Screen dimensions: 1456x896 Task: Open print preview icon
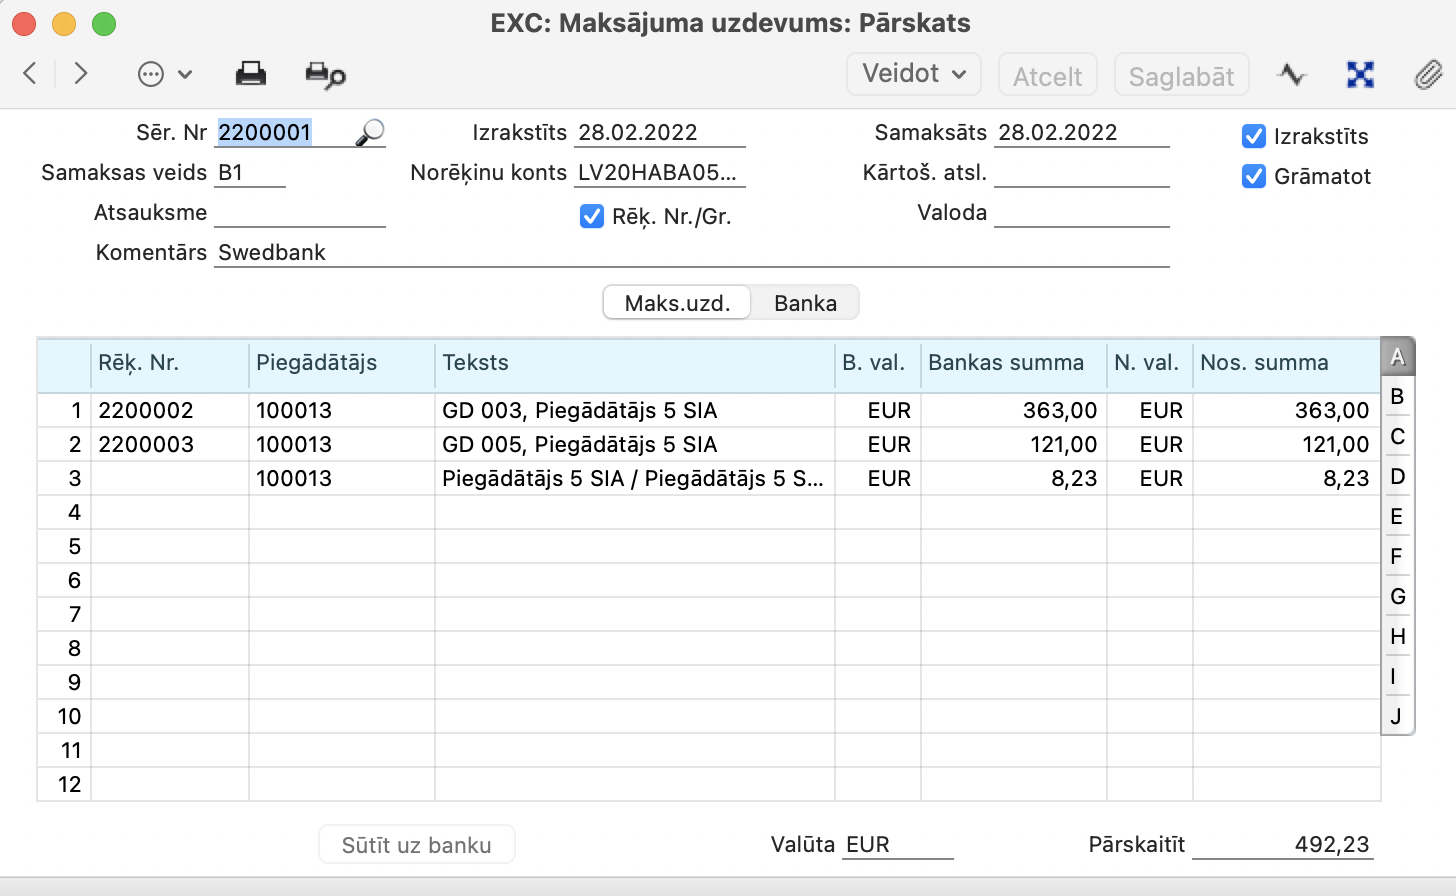325,75
